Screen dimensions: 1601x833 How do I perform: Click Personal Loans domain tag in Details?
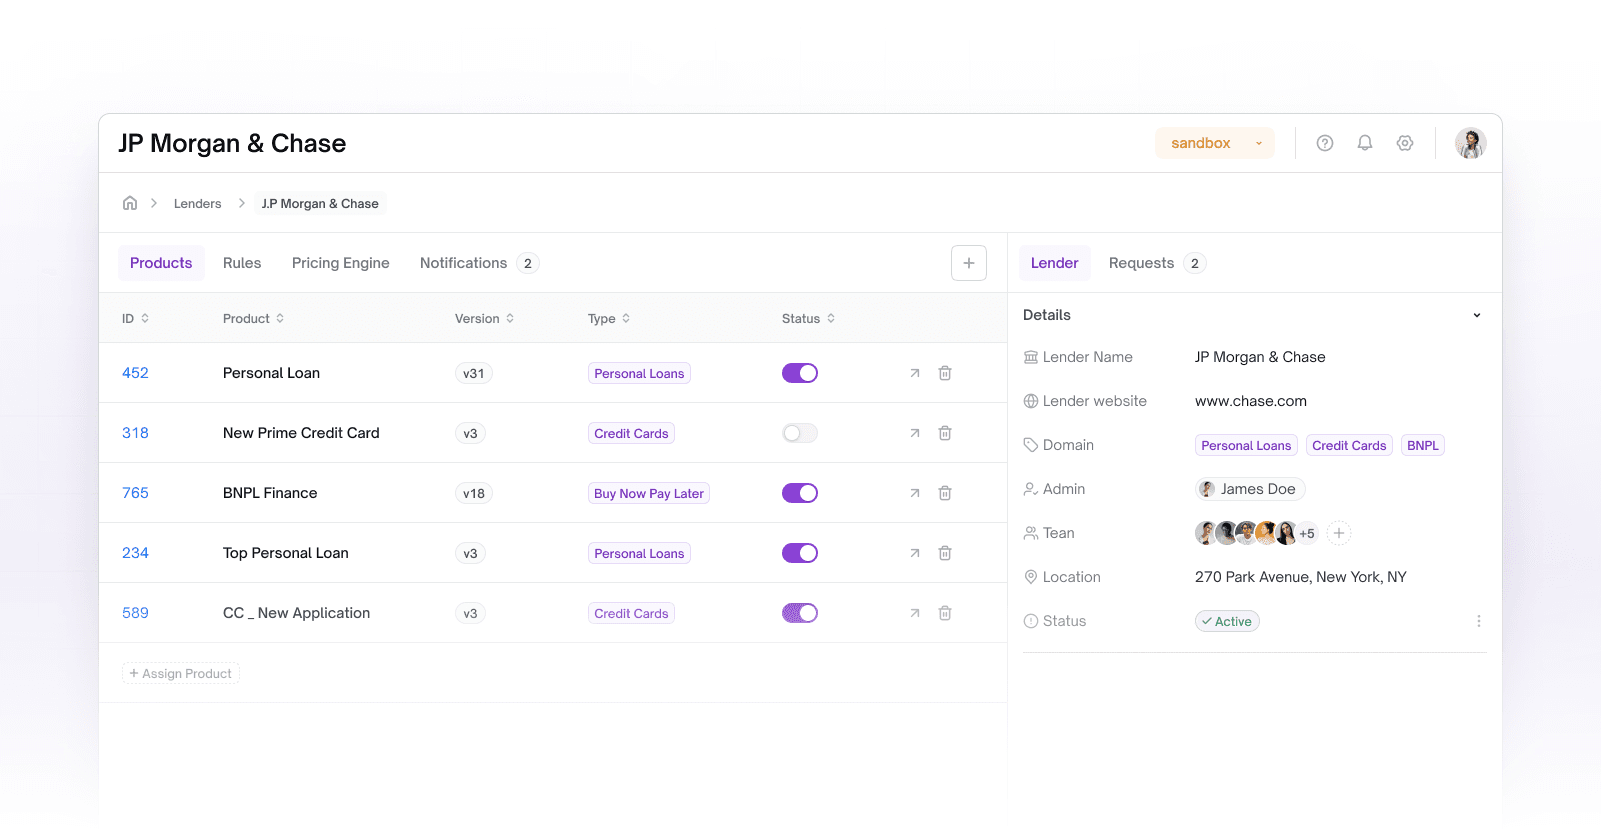click(x=1246, y=445)
